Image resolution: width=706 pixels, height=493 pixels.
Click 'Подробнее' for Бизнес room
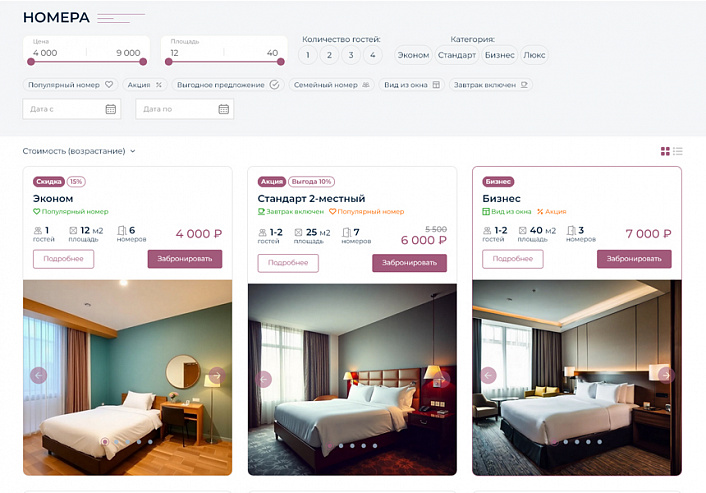point(512,259)
